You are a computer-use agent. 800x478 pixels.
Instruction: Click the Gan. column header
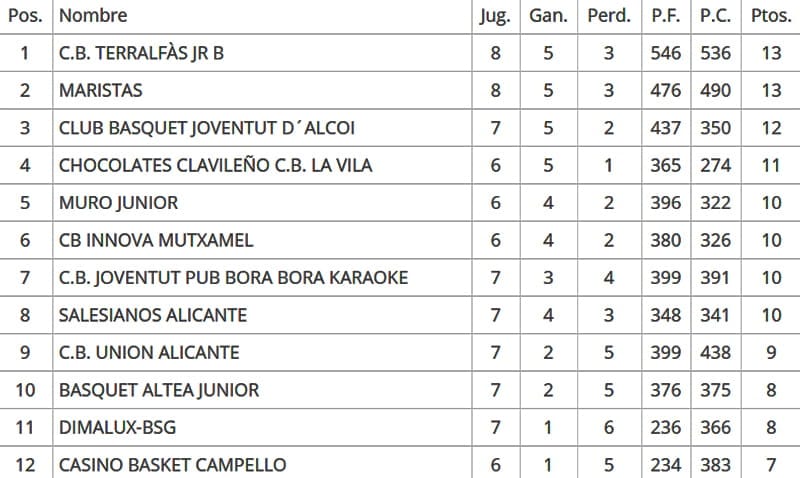pyautogui.click(x=548, y=16)
